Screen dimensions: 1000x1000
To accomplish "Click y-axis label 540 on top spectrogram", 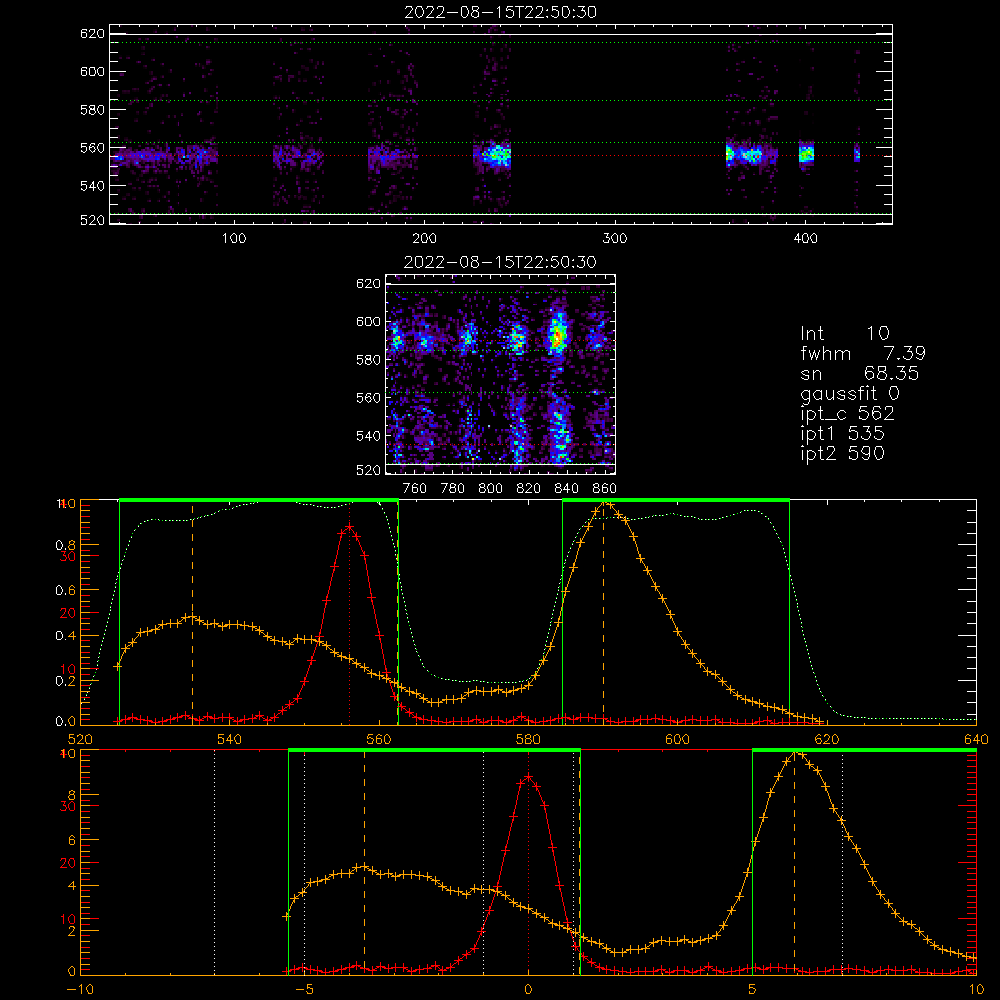I will pos(92,186).
